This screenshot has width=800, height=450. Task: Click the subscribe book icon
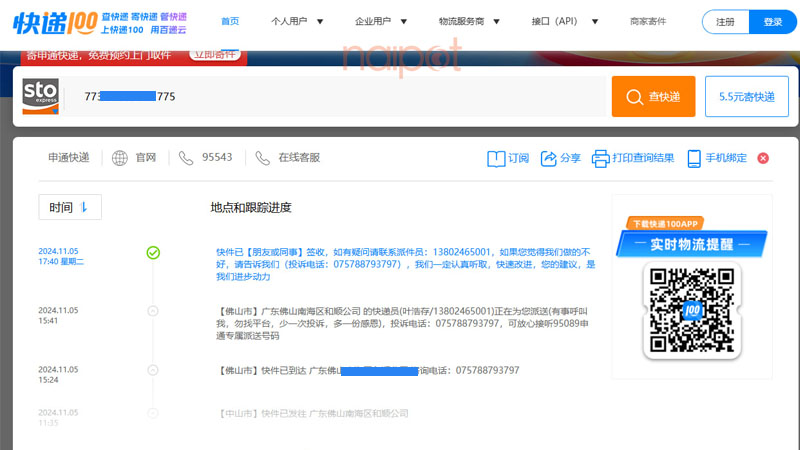[496, 158]
